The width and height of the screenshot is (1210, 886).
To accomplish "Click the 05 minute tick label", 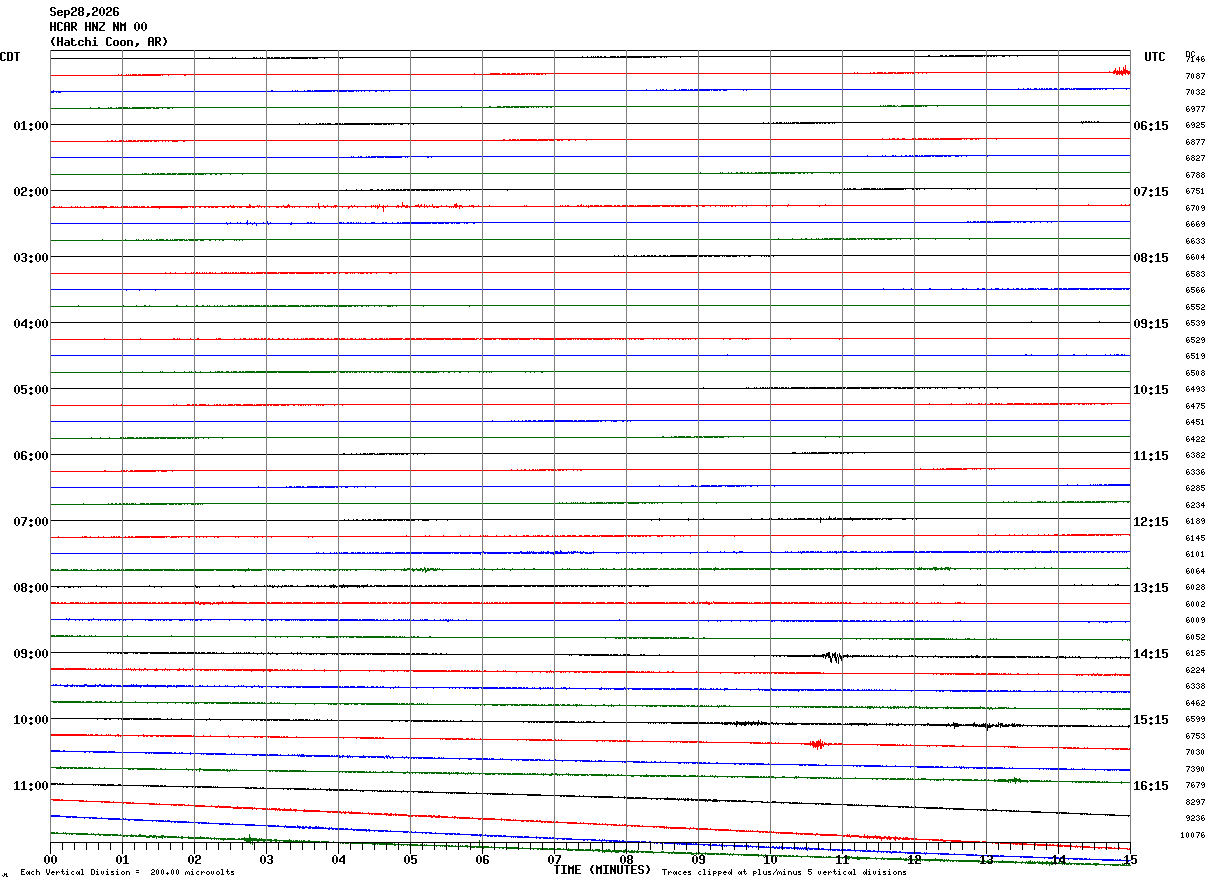I will click(x=410, y=860).
